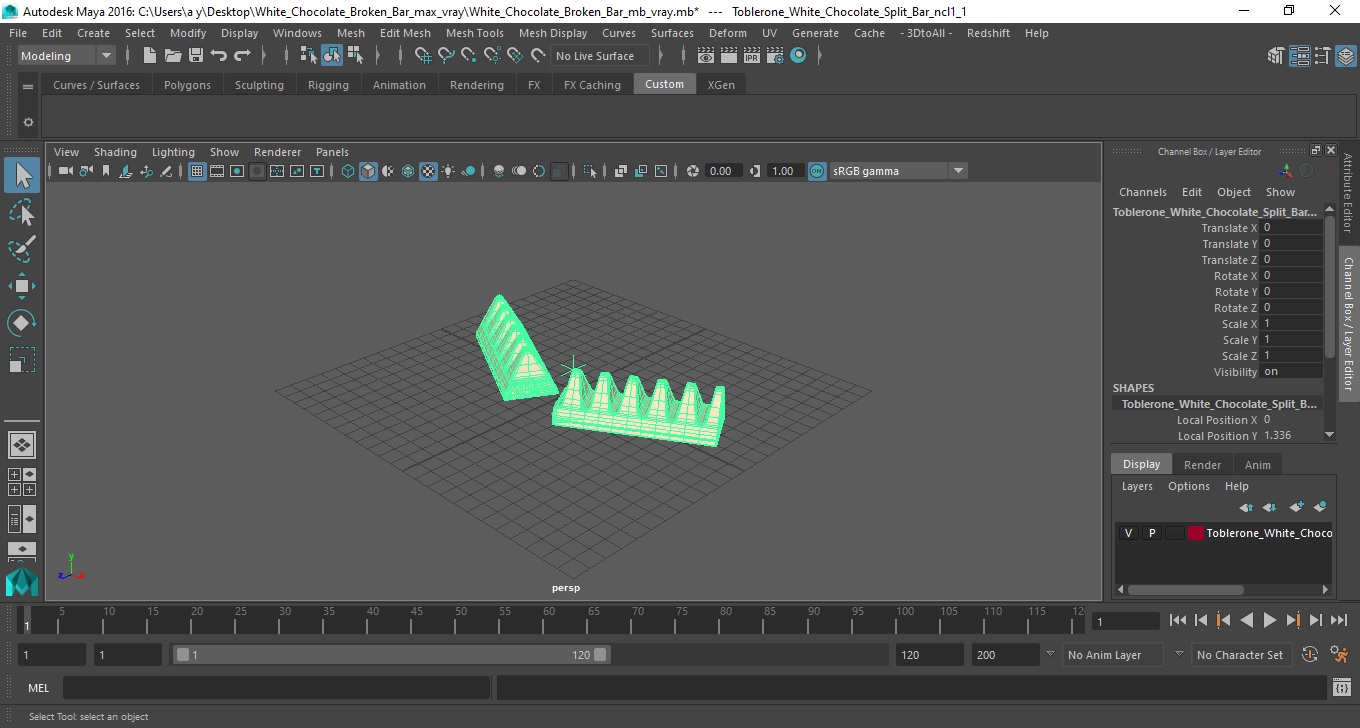This screenshot has height=728, width=1360.
Task: Select by component type mode icon
Action: 355,56
